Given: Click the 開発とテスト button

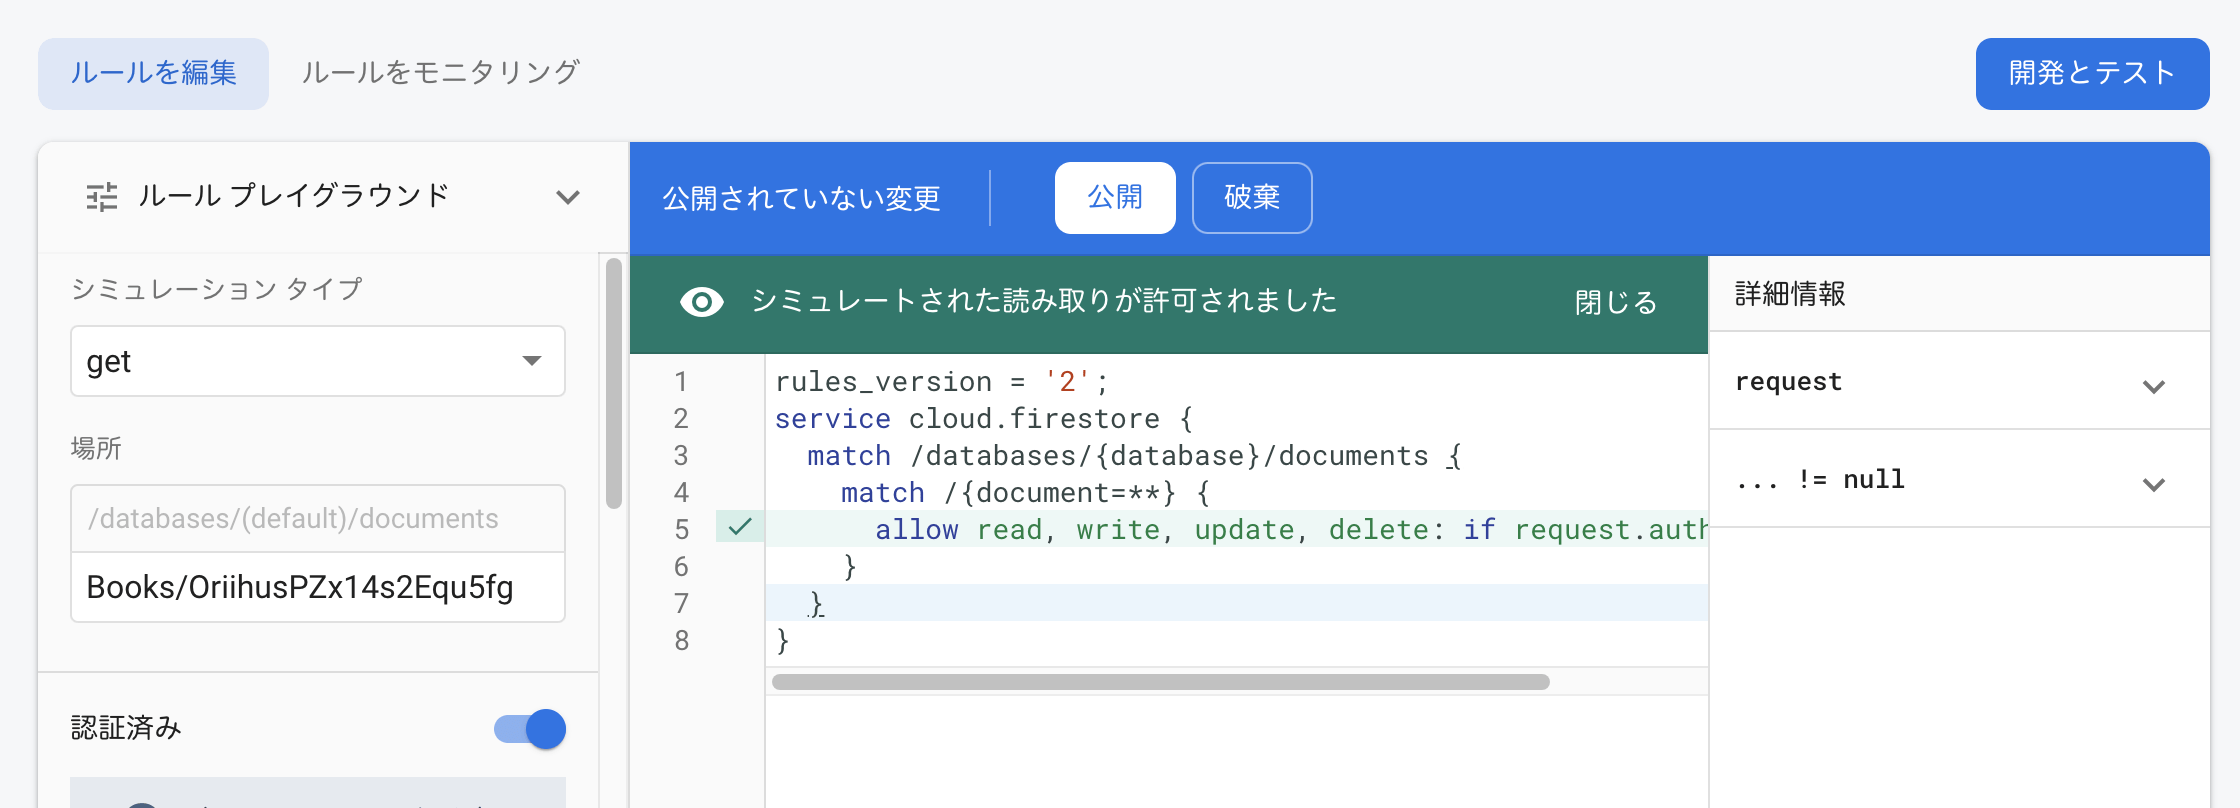Looking at the screenshot, I should click(2092, 73).
